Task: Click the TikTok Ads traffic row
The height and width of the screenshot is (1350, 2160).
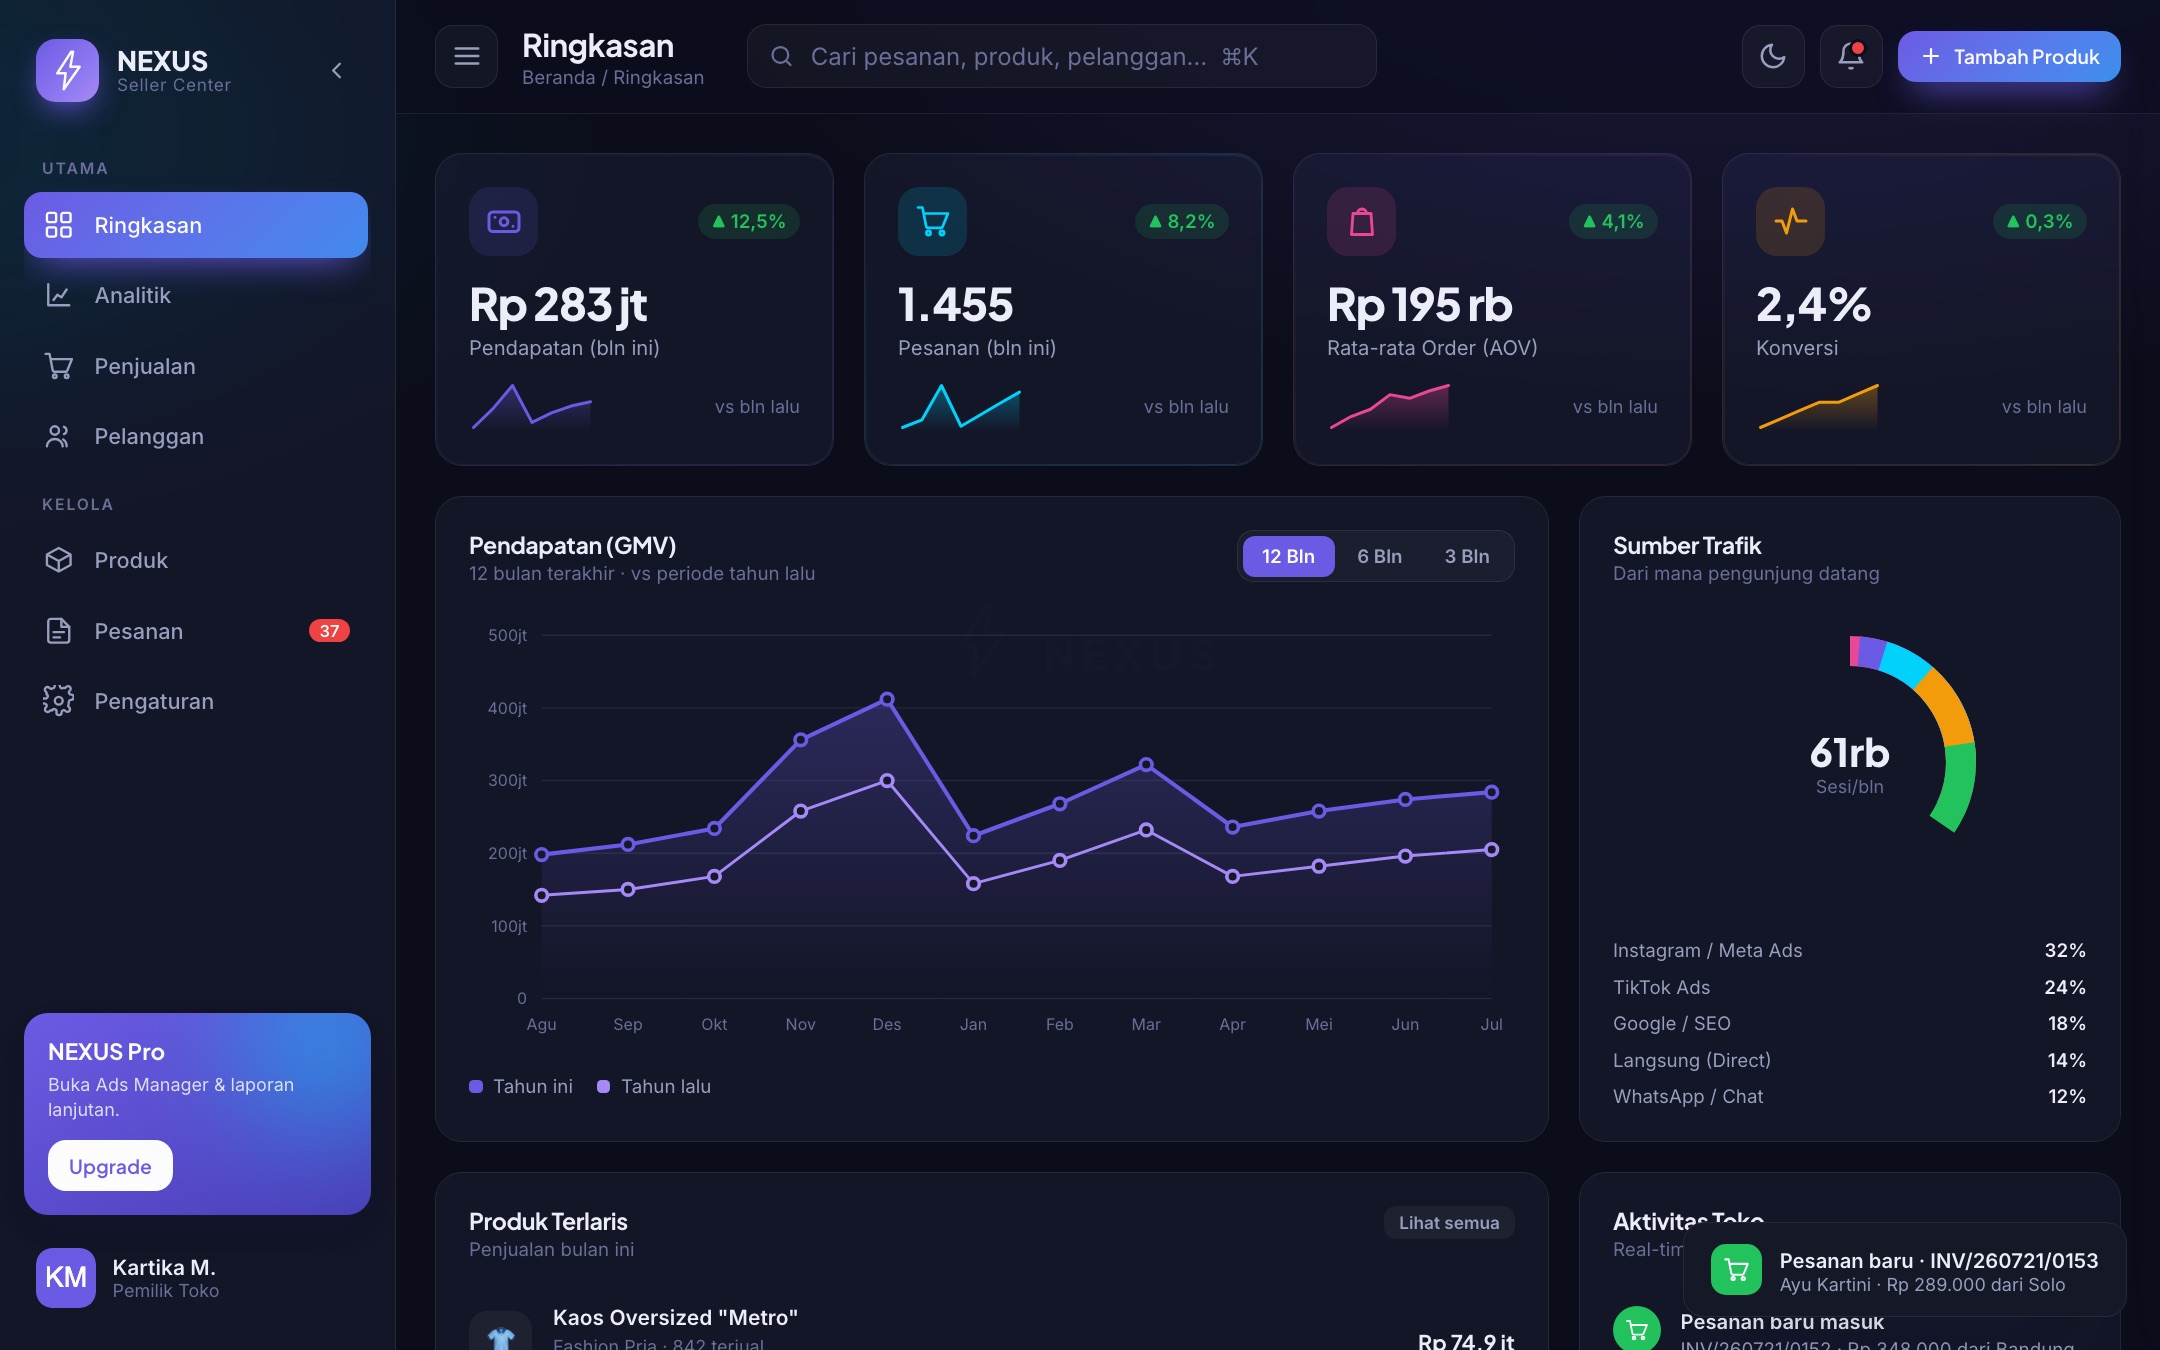Action: (1849, 987)
